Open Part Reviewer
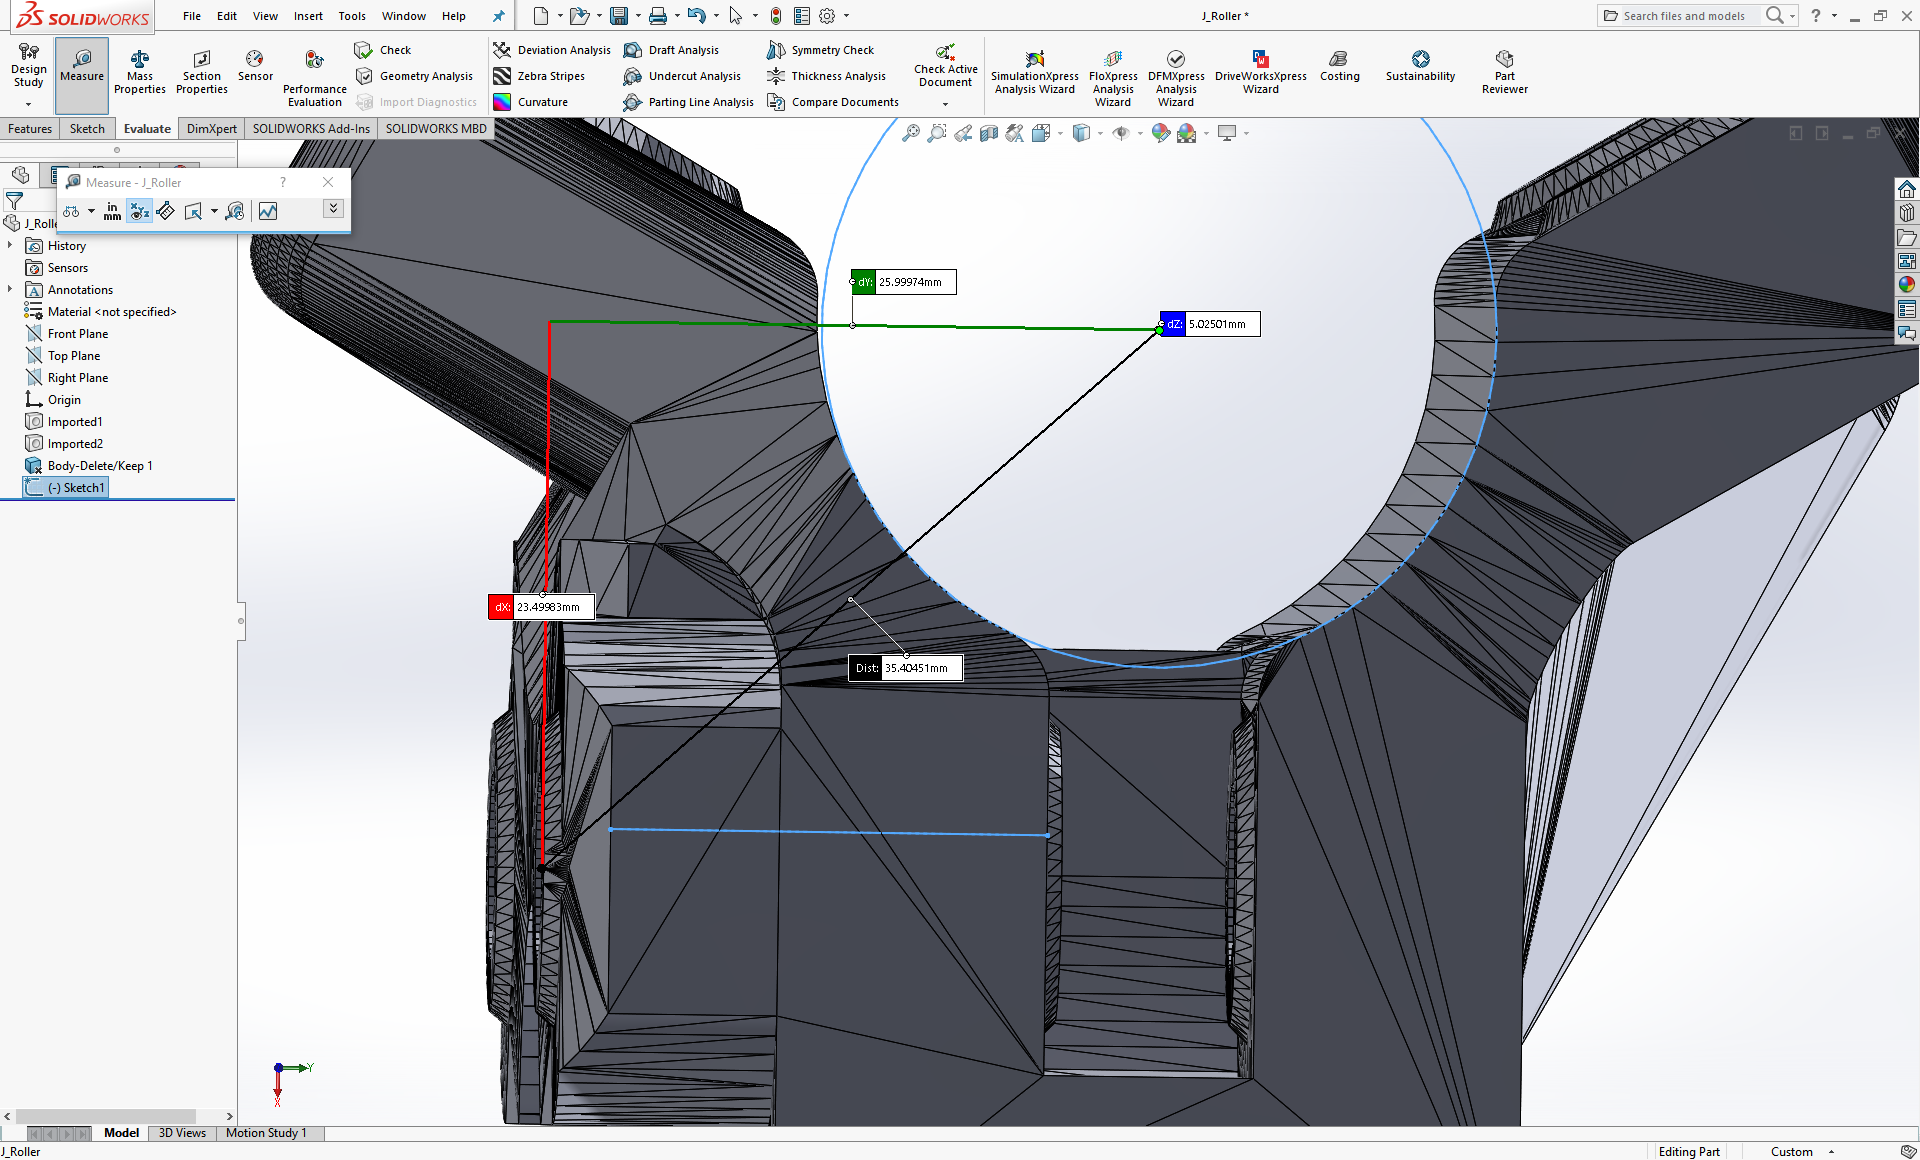This screenshot has width=1920, height=1160. (x=1505, y=73)
